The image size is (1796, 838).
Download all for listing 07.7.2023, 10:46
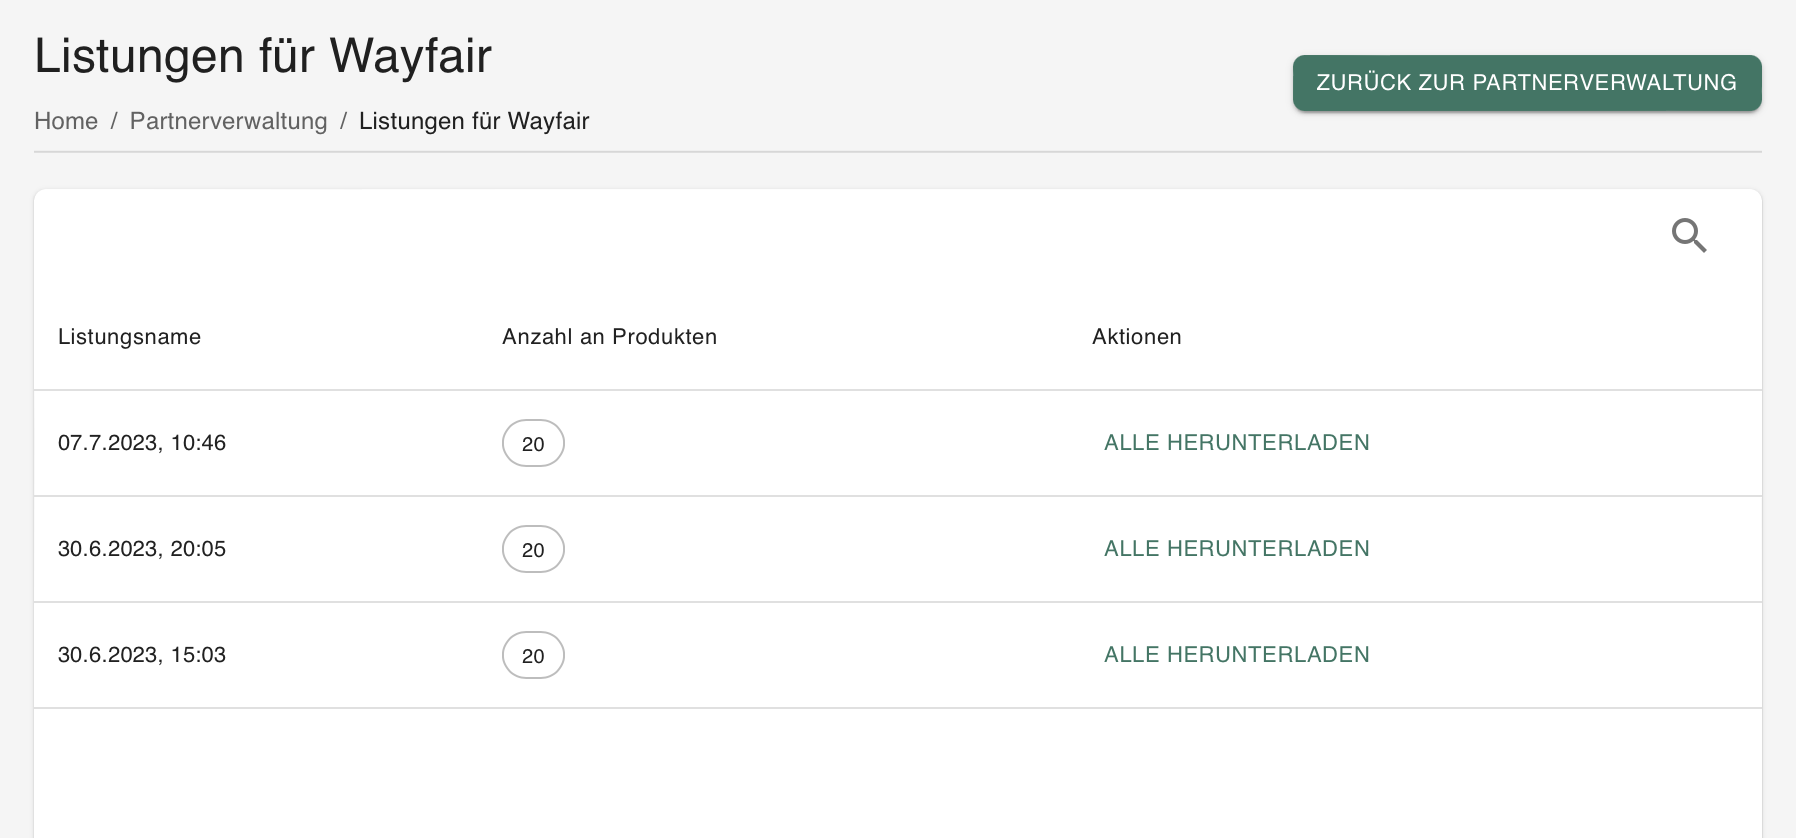[x=1237, y=443]
